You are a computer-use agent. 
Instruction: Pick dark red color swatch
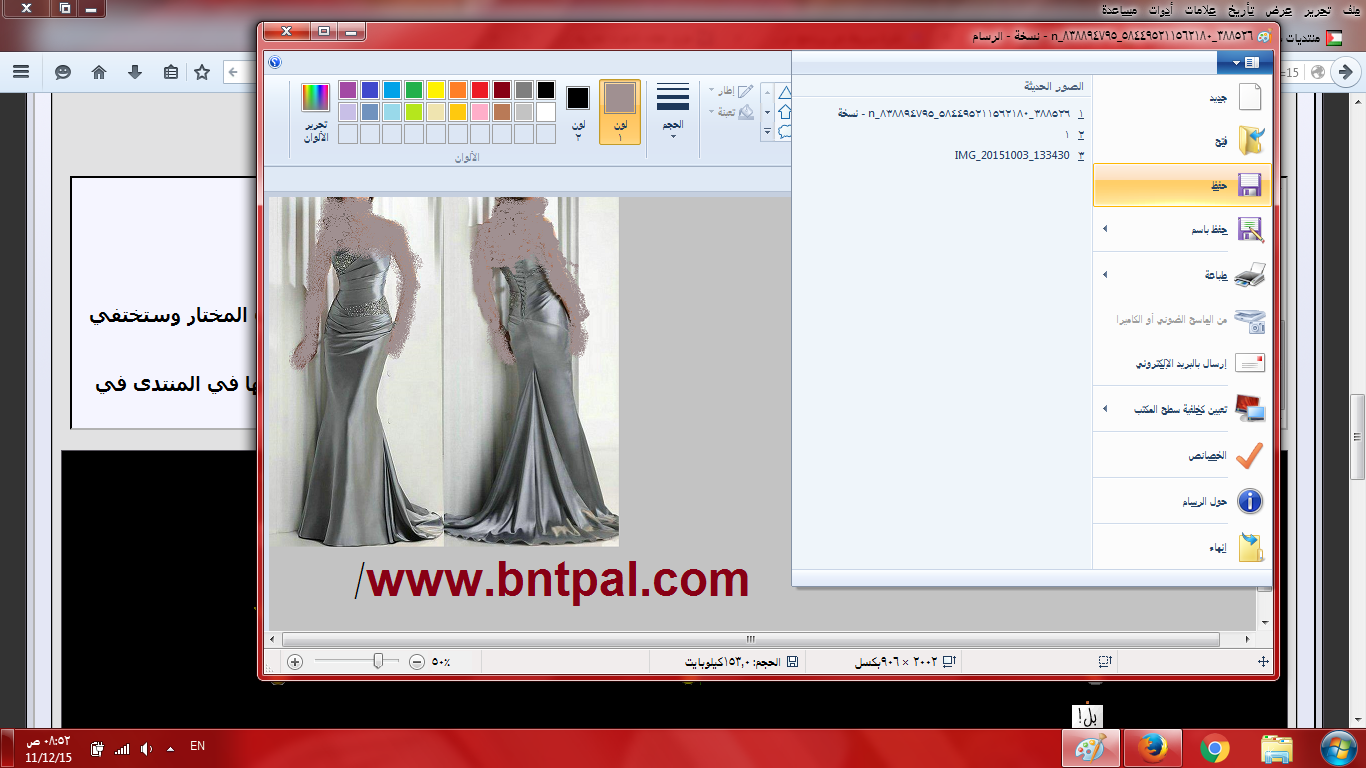tap(502, 90)
